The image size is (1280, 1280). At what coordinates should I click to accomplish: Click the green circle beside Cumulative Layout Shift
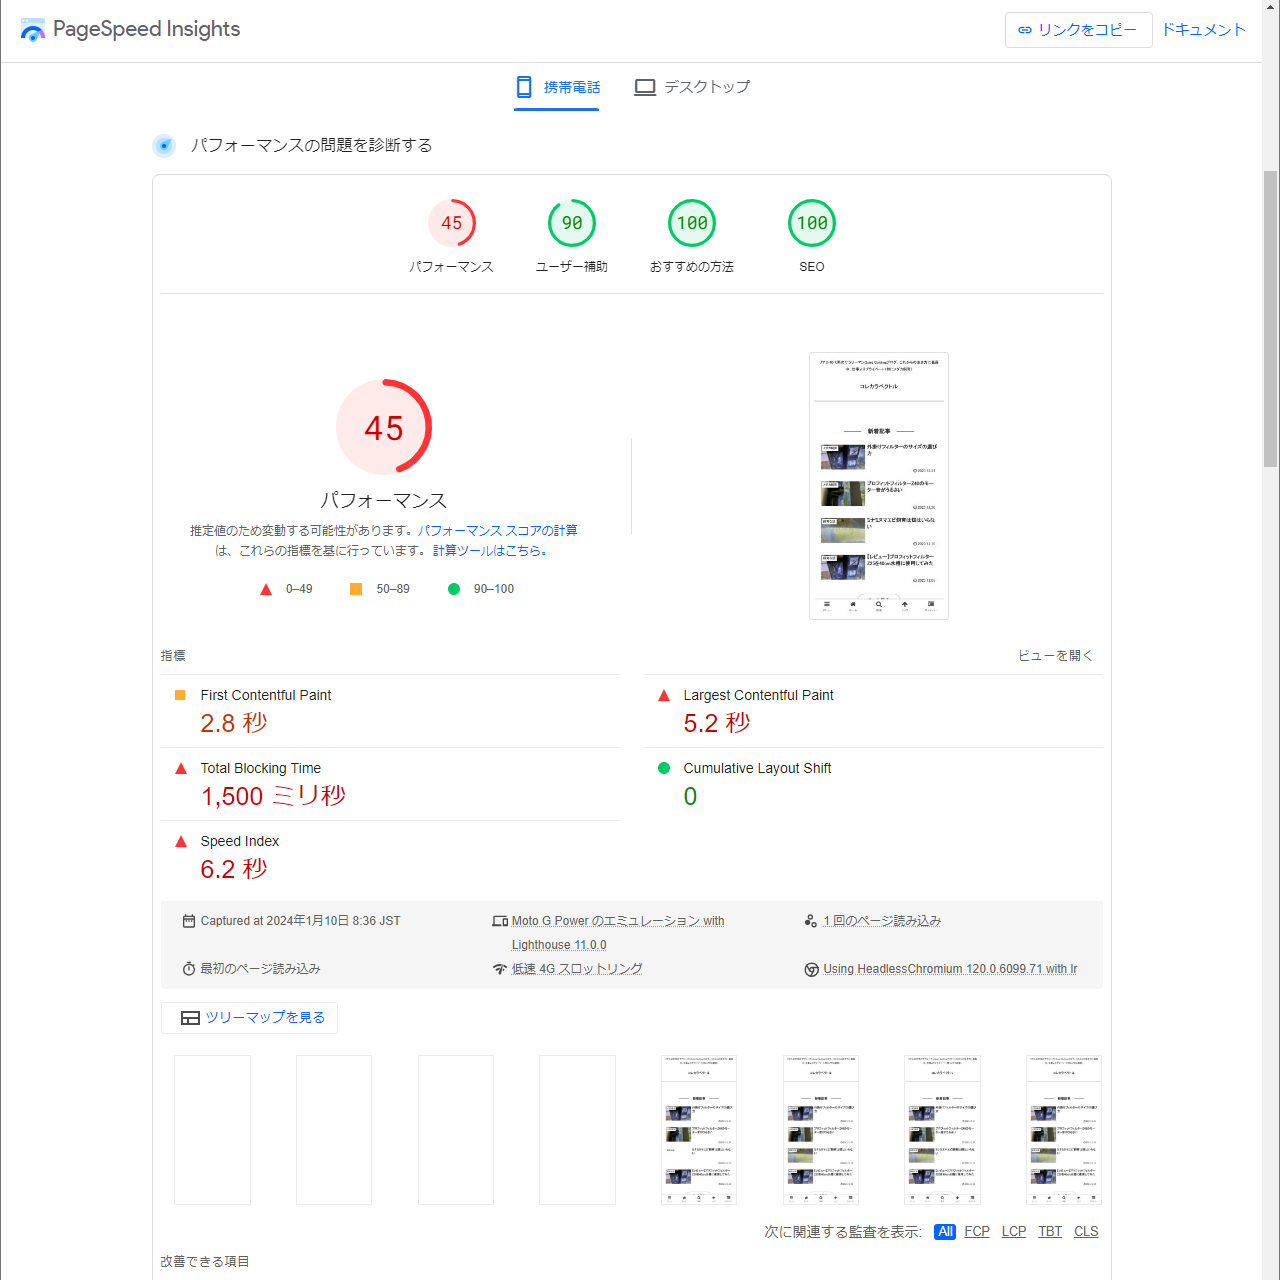tap(664, 768)
